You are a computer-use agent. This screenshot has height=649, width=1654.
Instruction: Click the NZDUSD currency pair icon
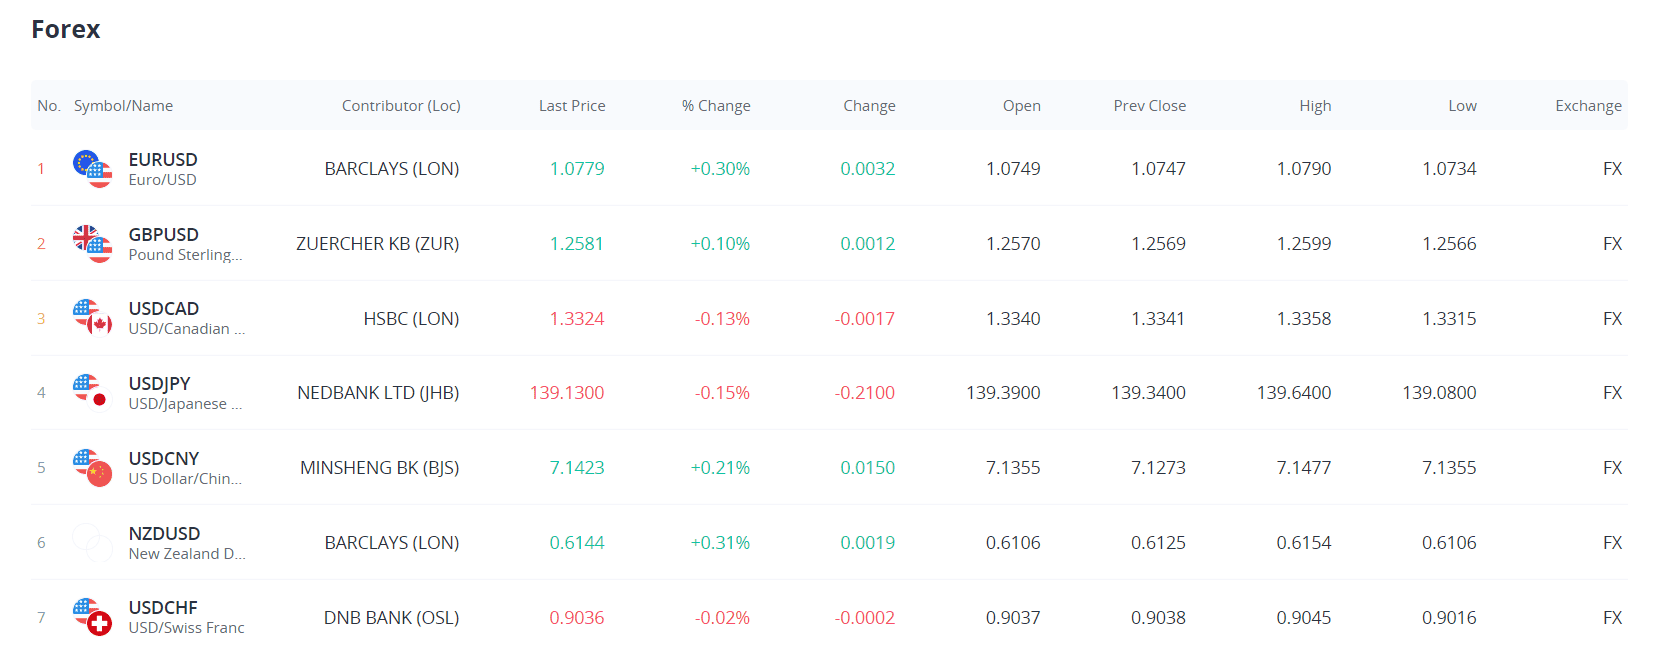[x=92, y=543]
